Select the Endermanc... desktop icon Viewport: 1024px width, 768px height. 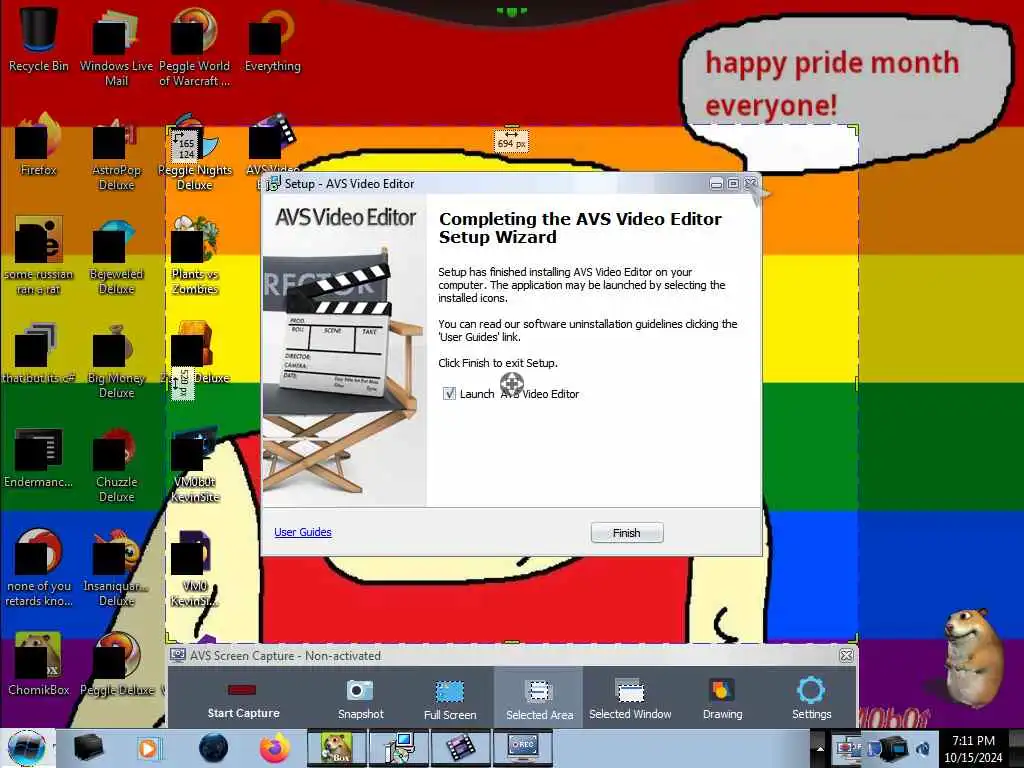[x=39, y=457]
